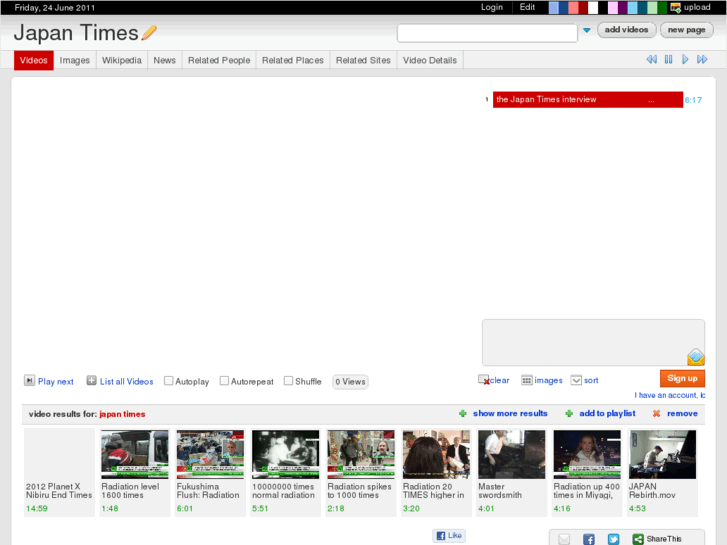Open the Fukushima Flush: Radiation thumbnail
This screenshot has width=727, height=545.
click(210, 455)
